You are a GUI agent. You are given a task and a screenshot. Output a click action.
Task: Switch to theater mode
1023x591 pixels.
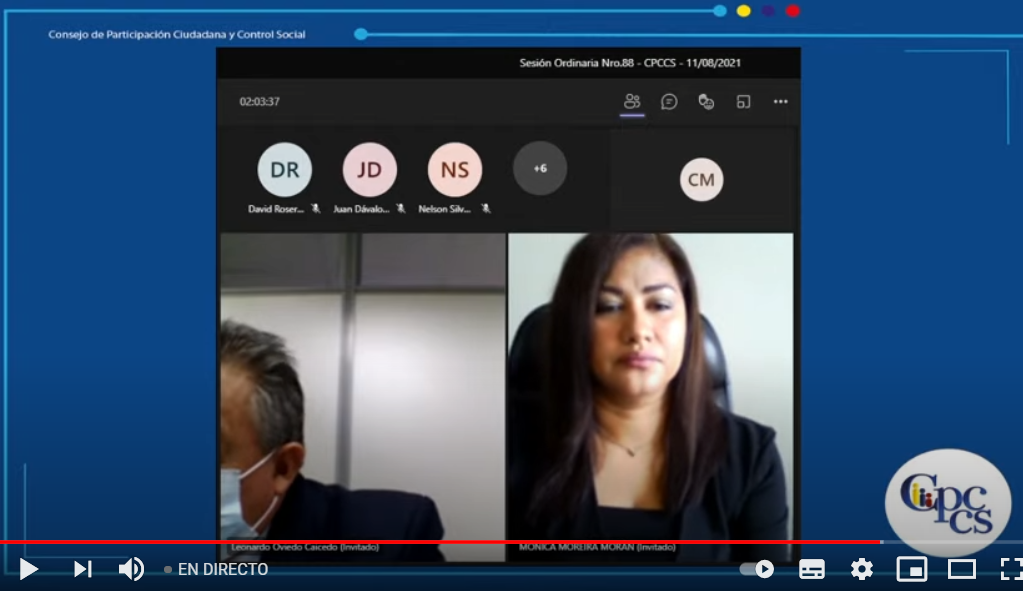pos(962,569)
